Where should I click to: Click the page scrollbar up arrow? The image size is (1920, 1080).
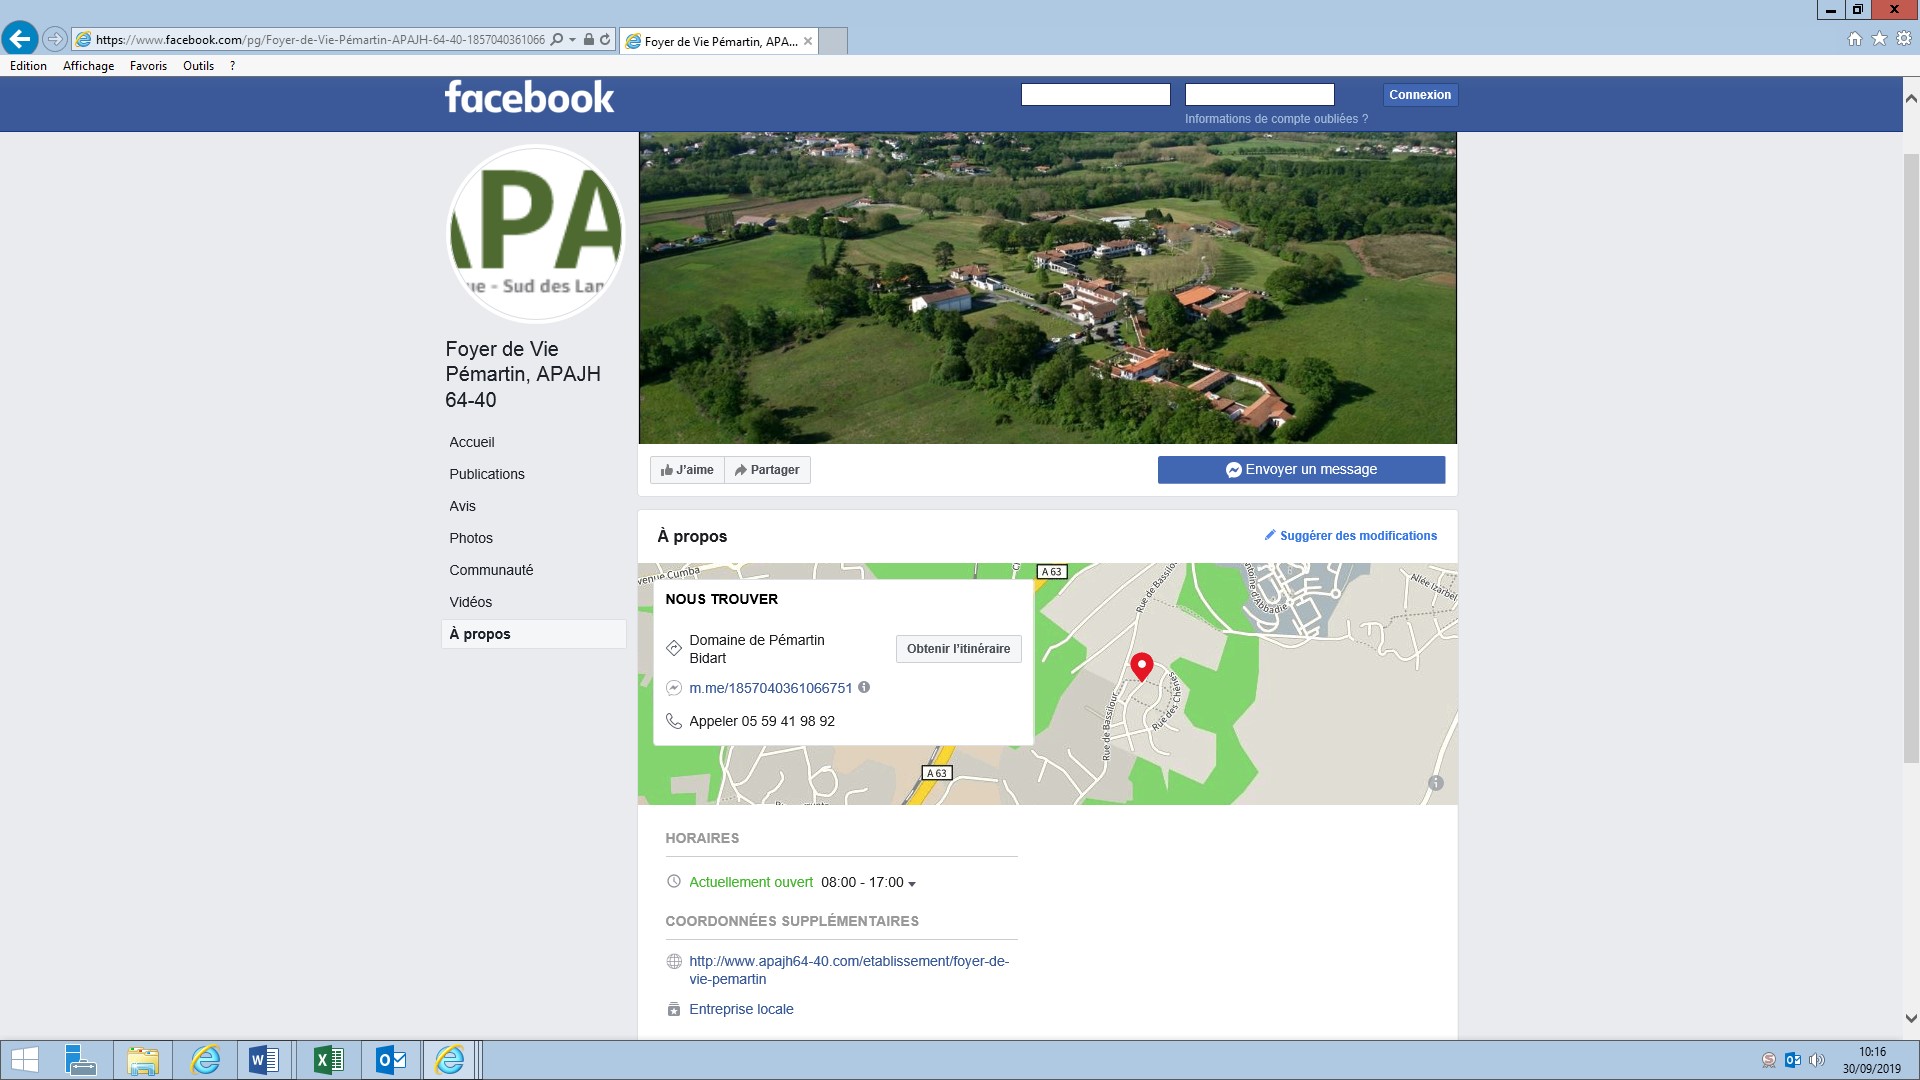tap(1911, 98)
